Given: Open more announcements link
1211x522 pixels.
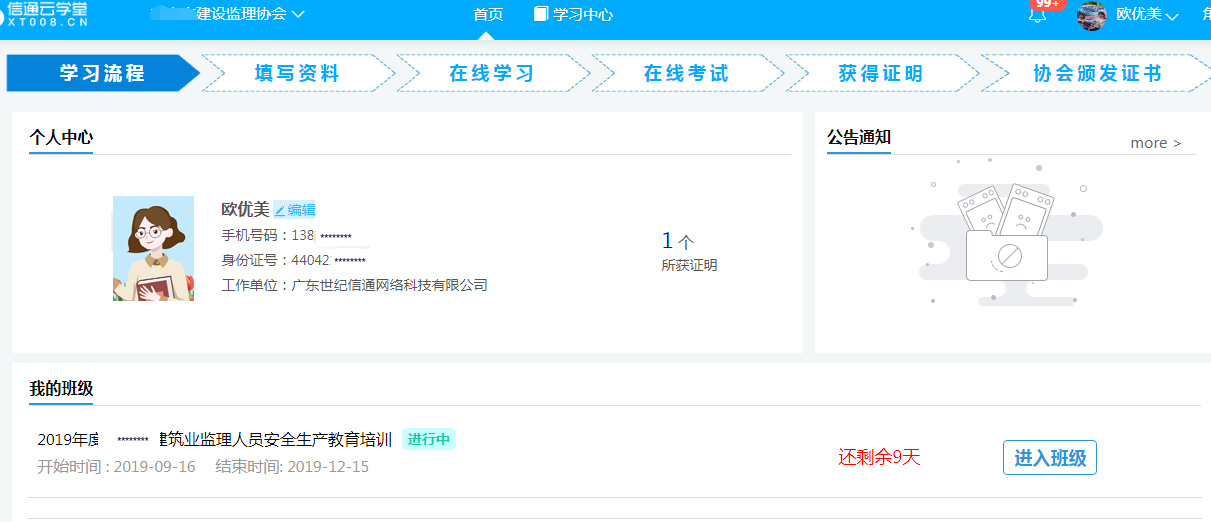Looking at the screenshot, I should [x=1155, y=143].
